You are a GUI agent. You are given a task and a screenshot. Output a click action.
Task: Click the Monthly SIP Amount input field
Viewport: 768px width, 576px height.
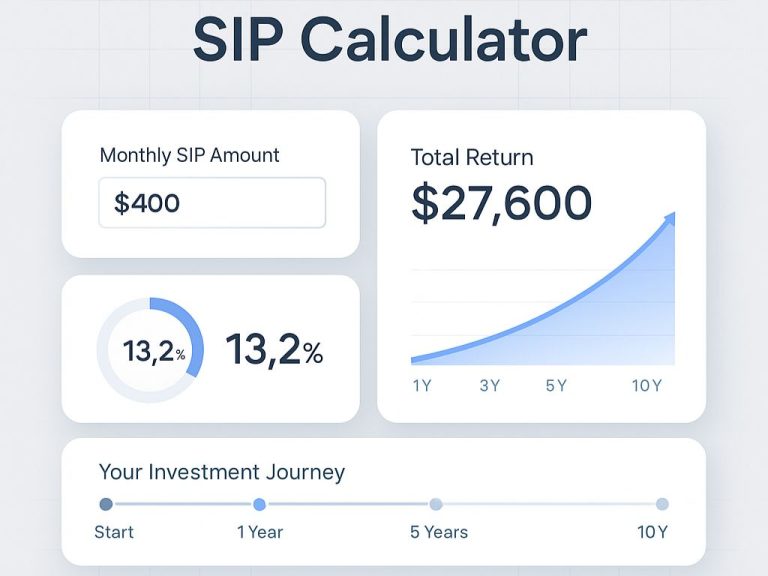point(212,203)
